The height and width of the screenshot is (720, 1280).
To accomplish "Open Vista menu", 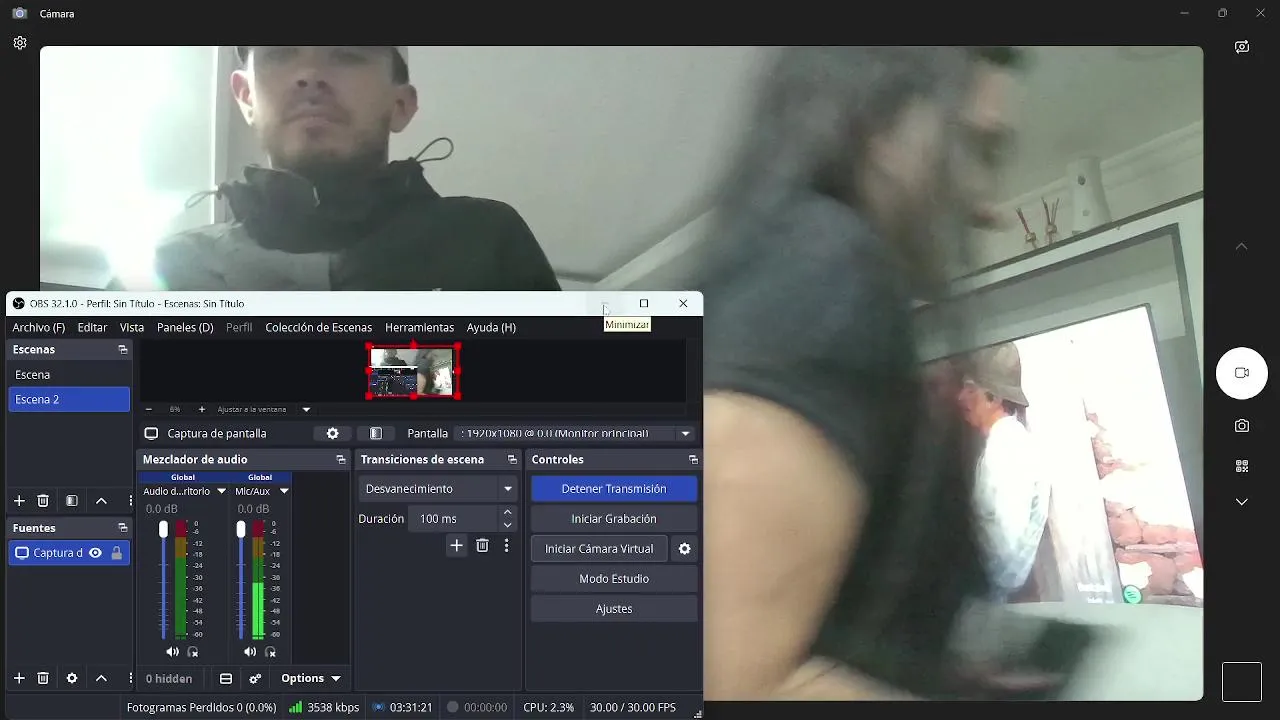I will click(x=132, y=327).
